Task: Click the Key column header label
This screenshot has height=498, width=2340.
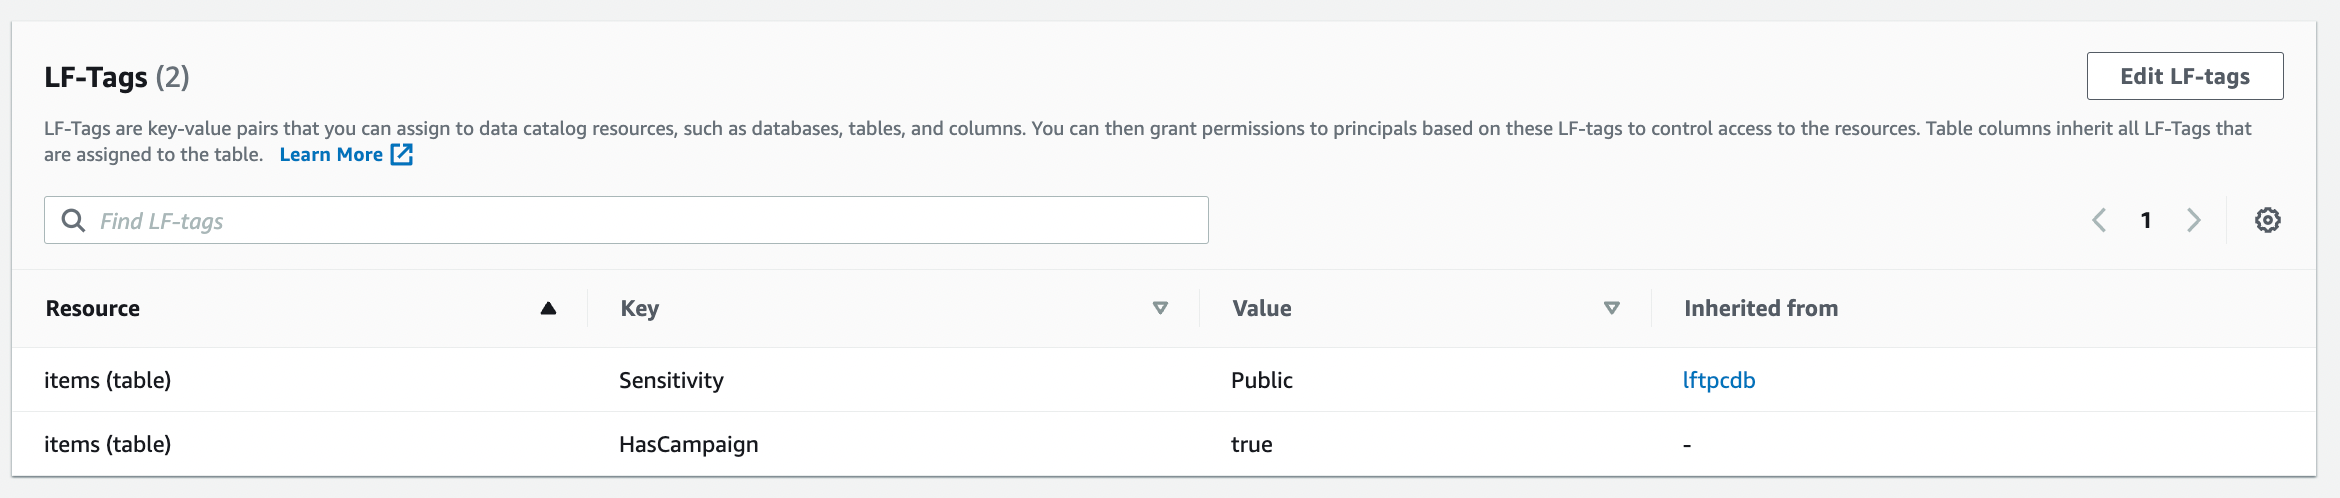Action: pyautogui.click(x=640, y=308)
